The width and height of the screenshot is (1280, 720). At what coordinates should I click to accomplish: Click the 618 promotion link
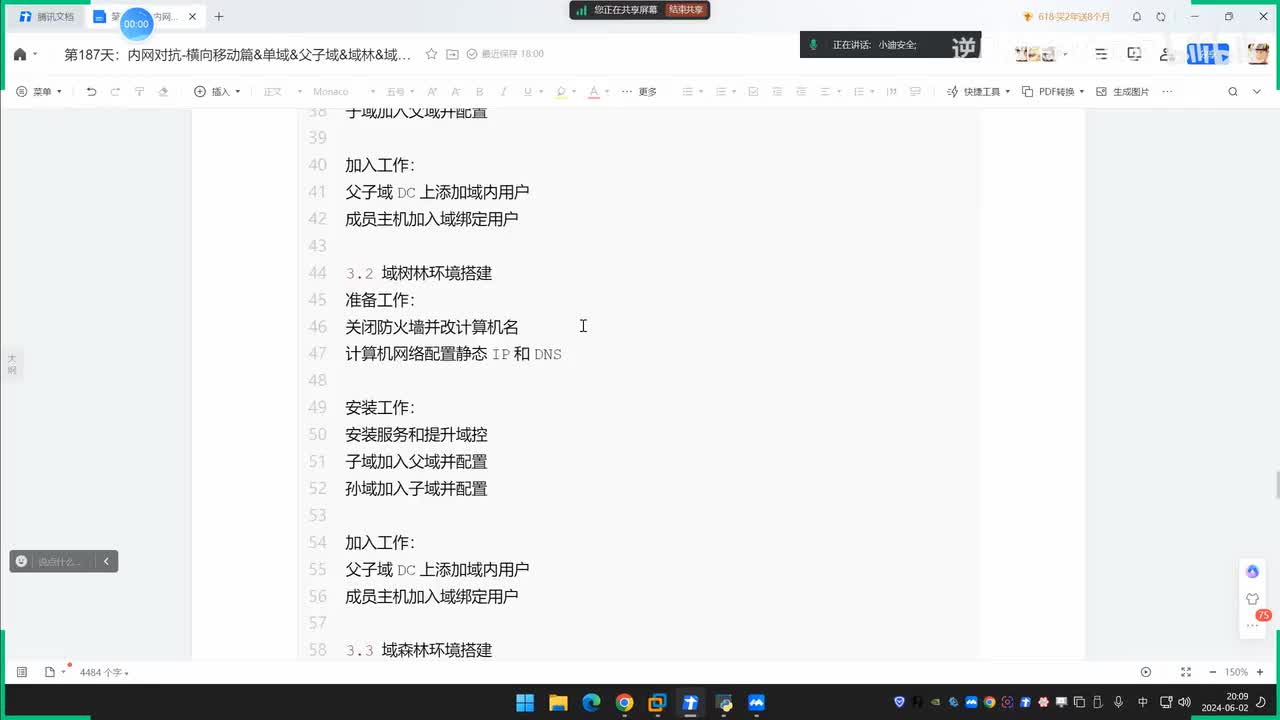(1066, 17)
